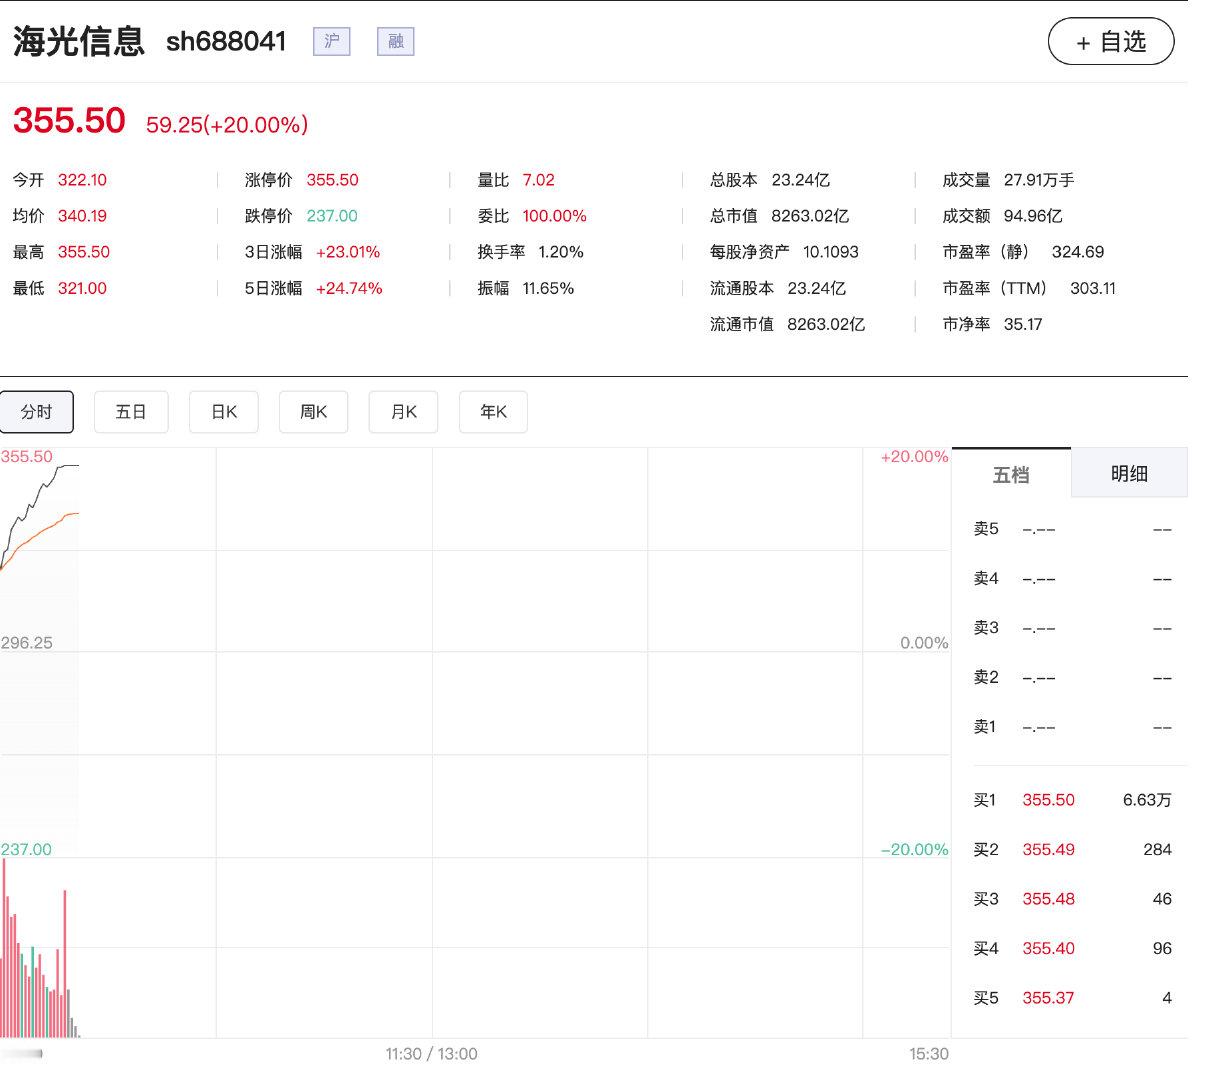Click the stock code sh688041
Viewport: 1212px width, 1080px height.
tap(226, 42)
